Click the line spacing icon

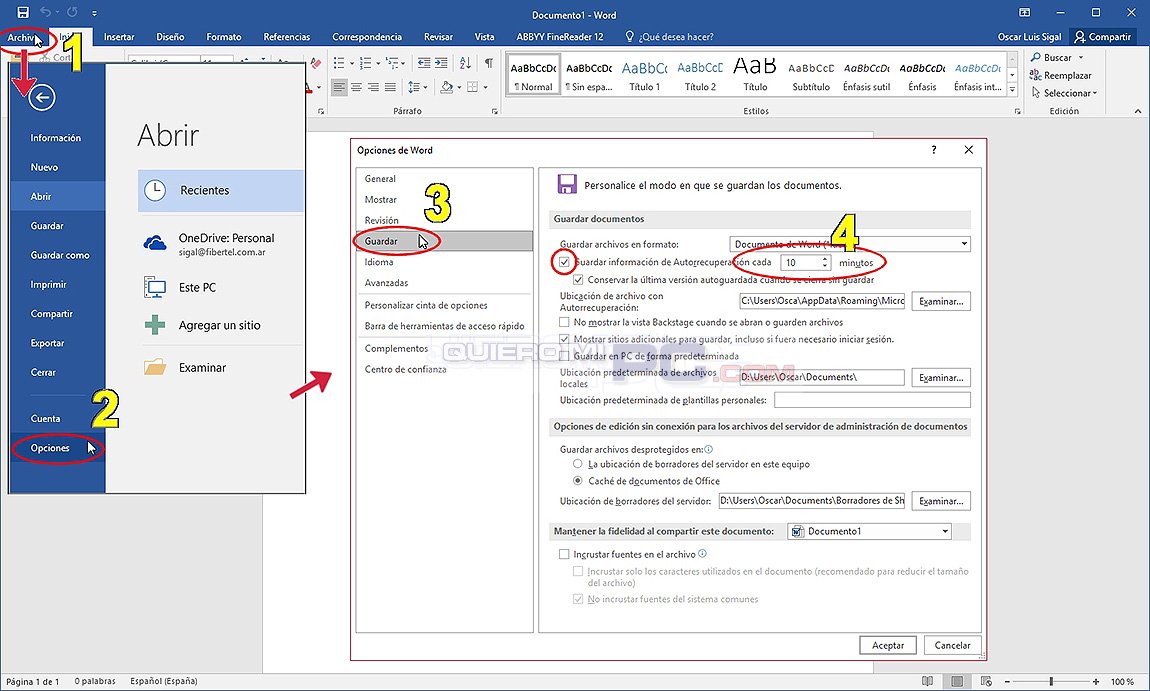tap(414, 87)
